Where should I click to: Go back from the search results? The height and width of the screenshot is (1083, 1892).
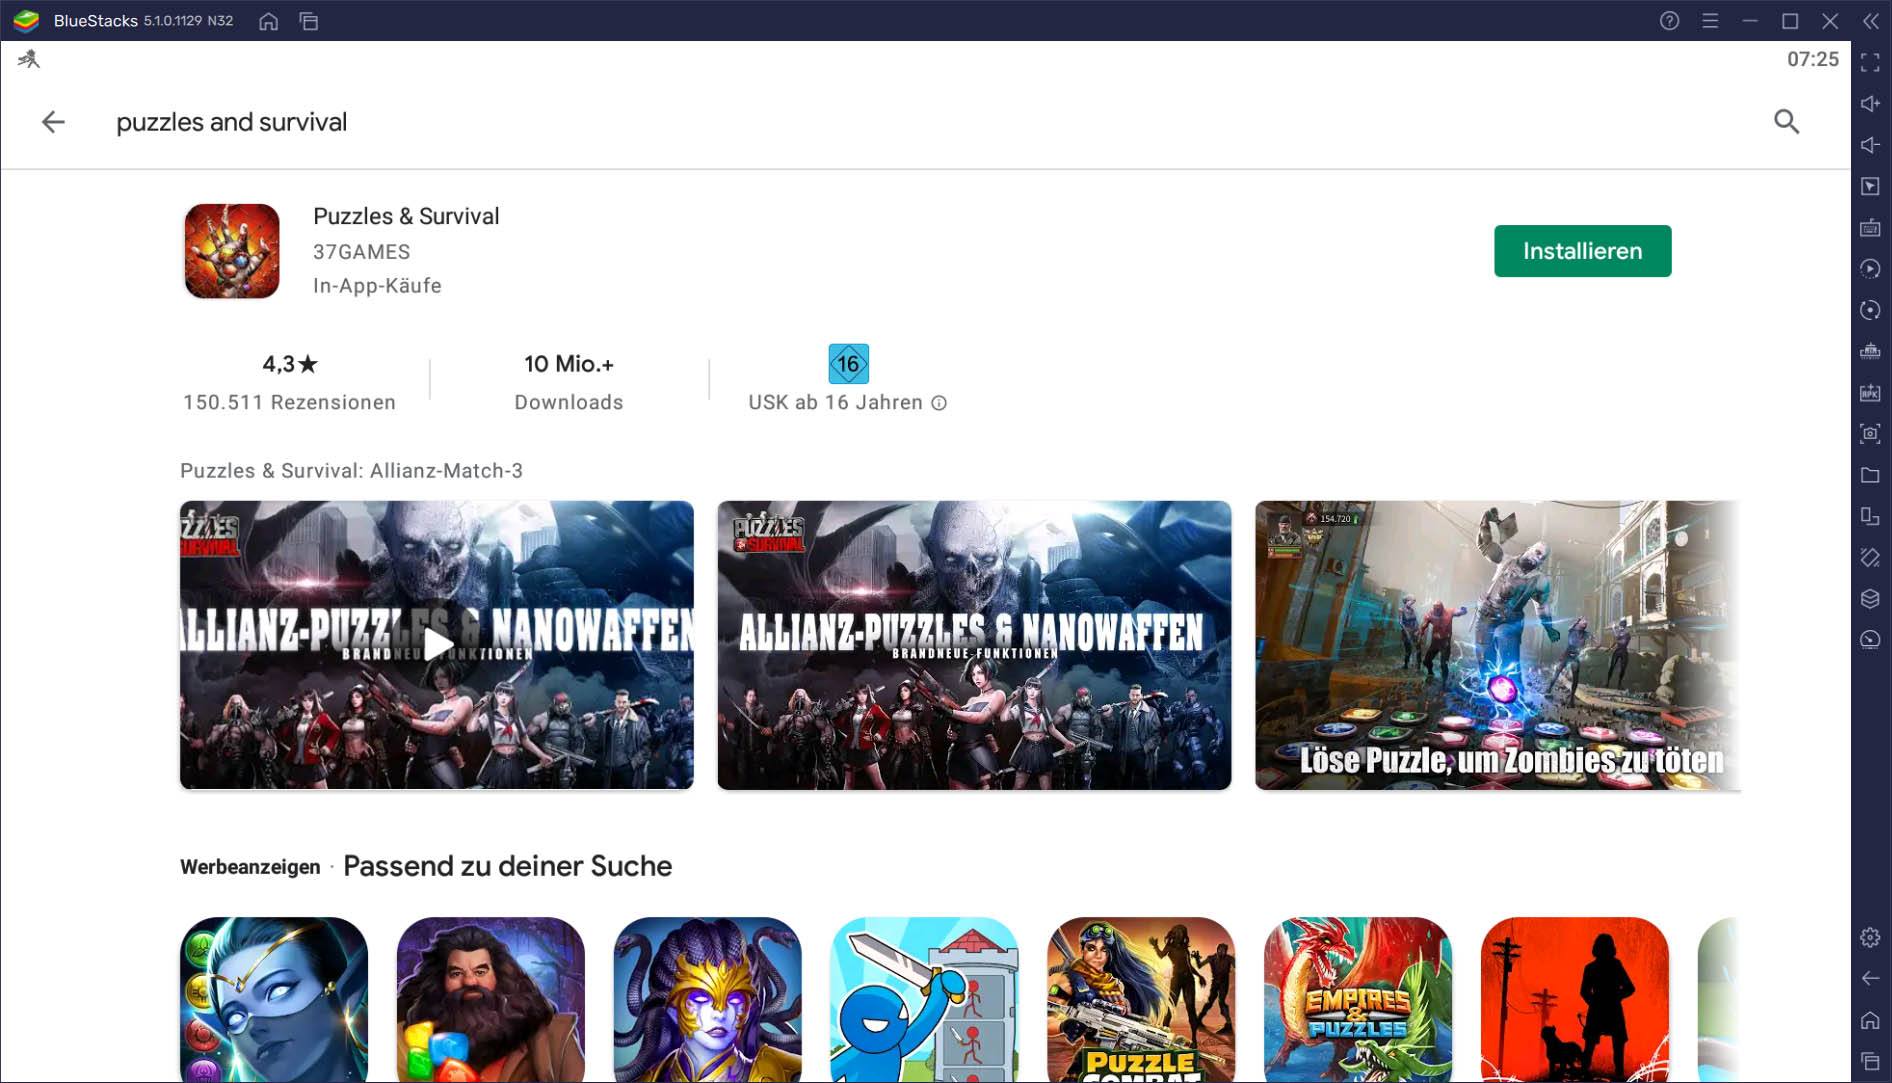pos(53,122)
